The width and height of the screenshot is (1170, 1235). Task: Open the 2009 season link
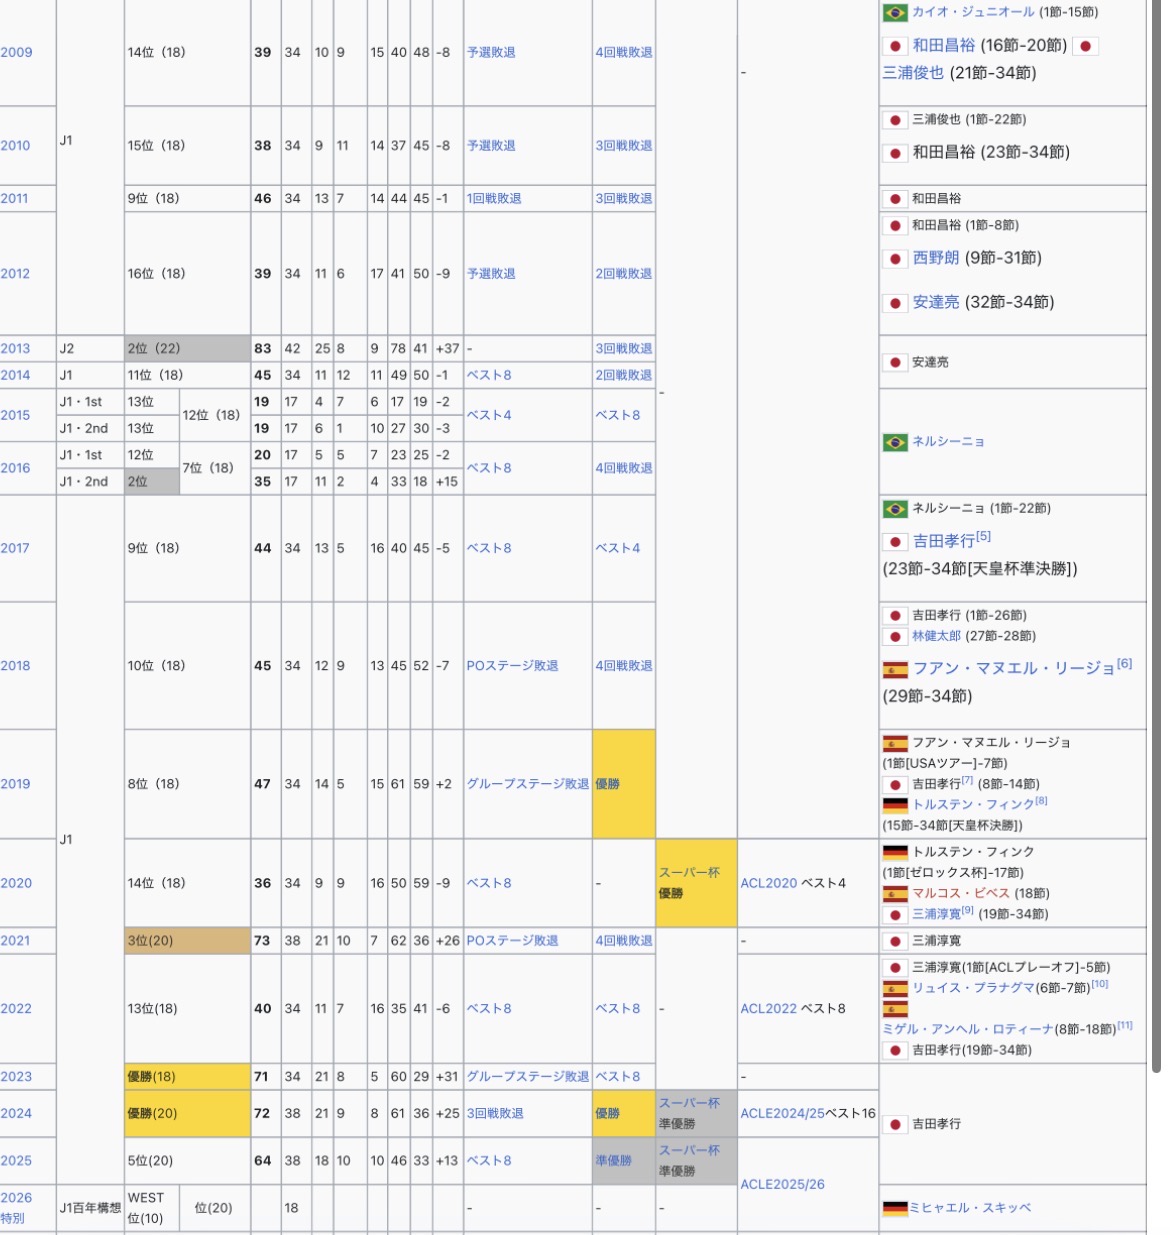click(x=16, y=52)
